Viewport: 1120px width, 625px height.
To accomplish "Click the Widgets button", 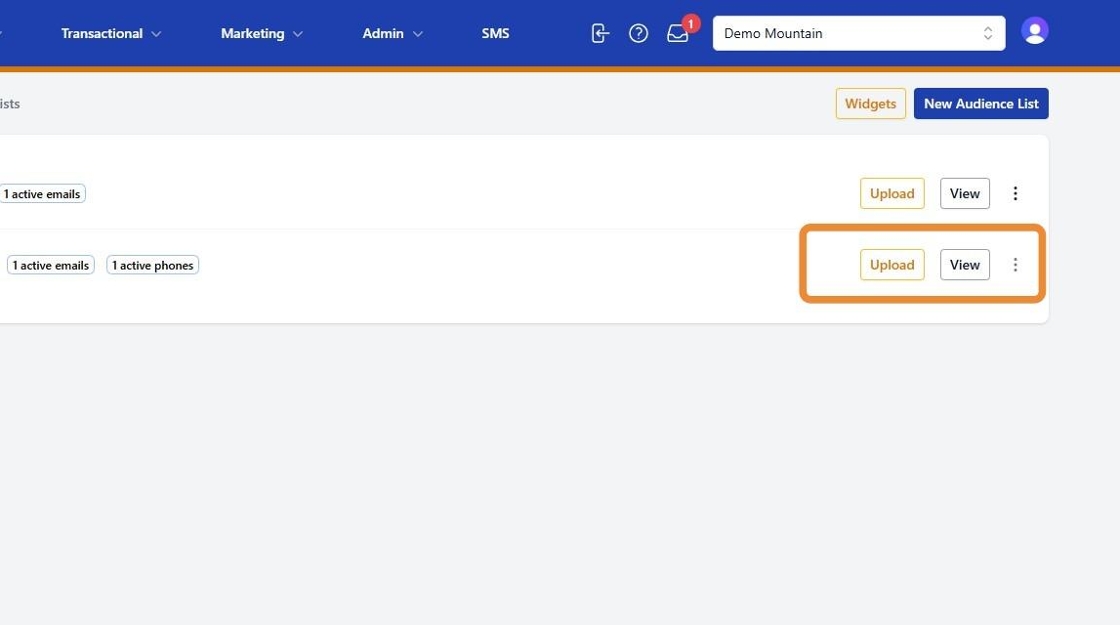I will point(870,104).
